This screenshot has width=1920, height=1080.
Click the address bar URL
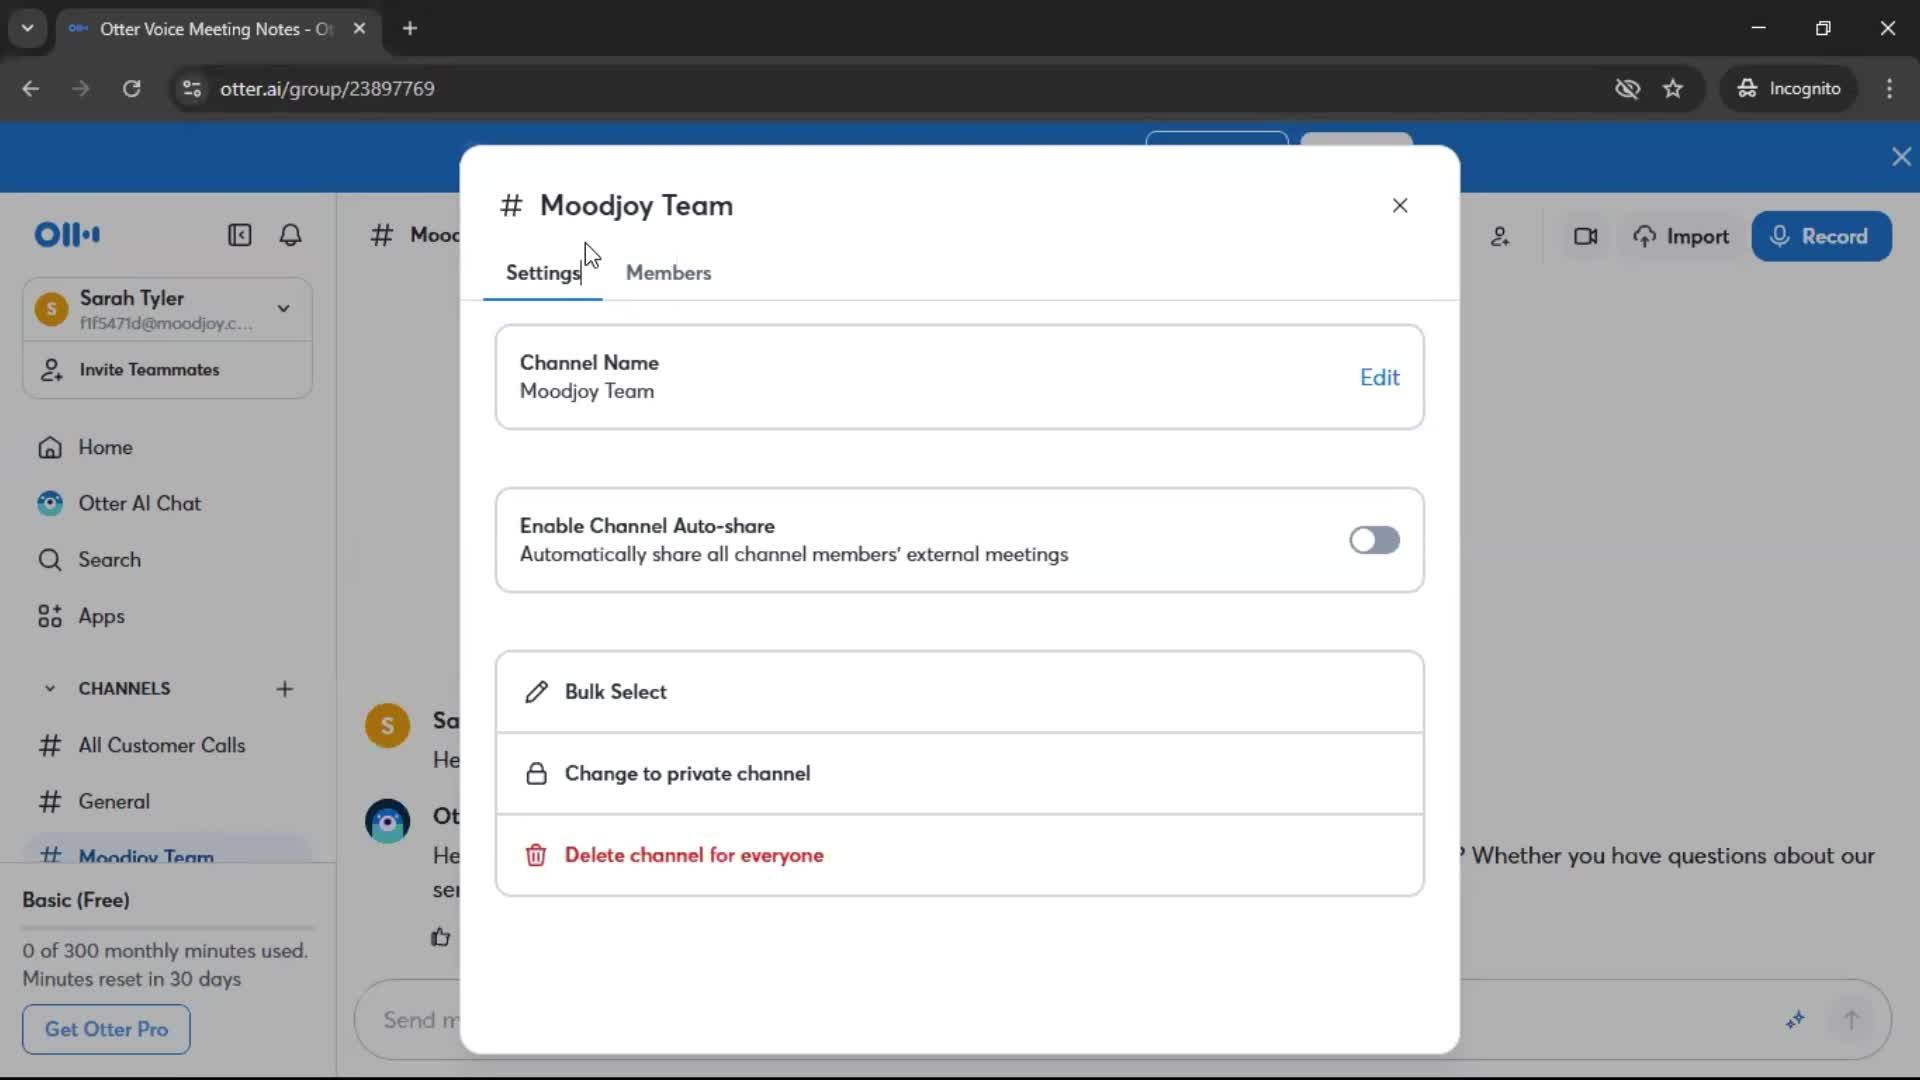(x=327, y=88)
